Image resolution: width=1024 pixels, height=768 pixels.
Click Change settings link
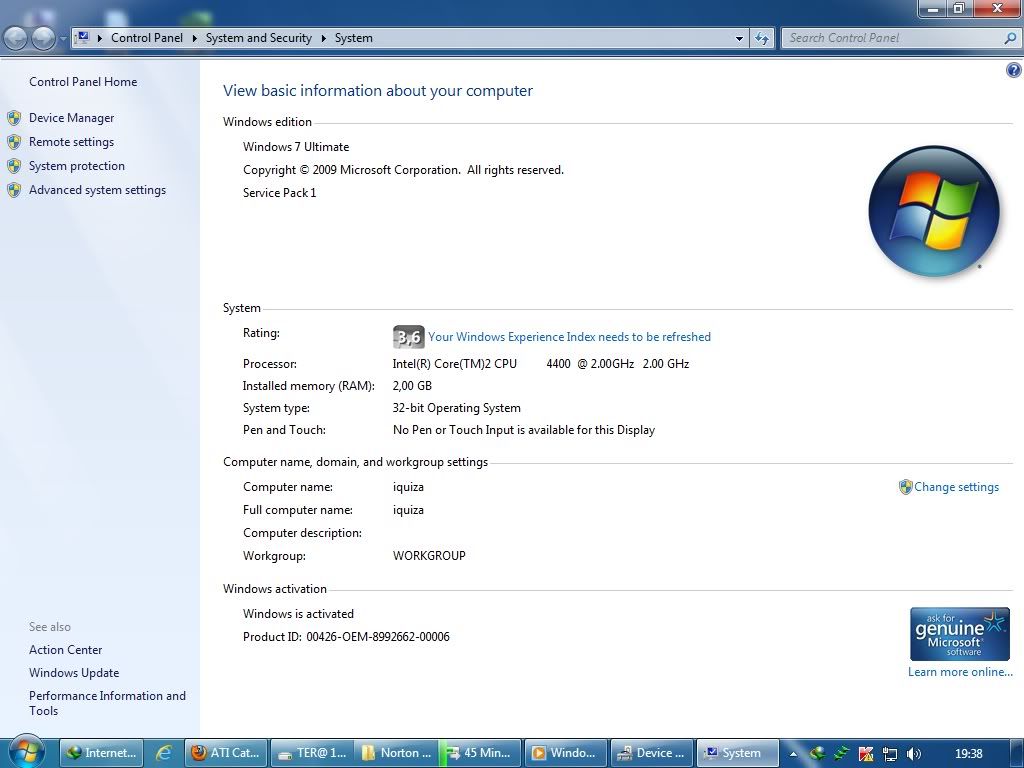click(x=956, y=487)
